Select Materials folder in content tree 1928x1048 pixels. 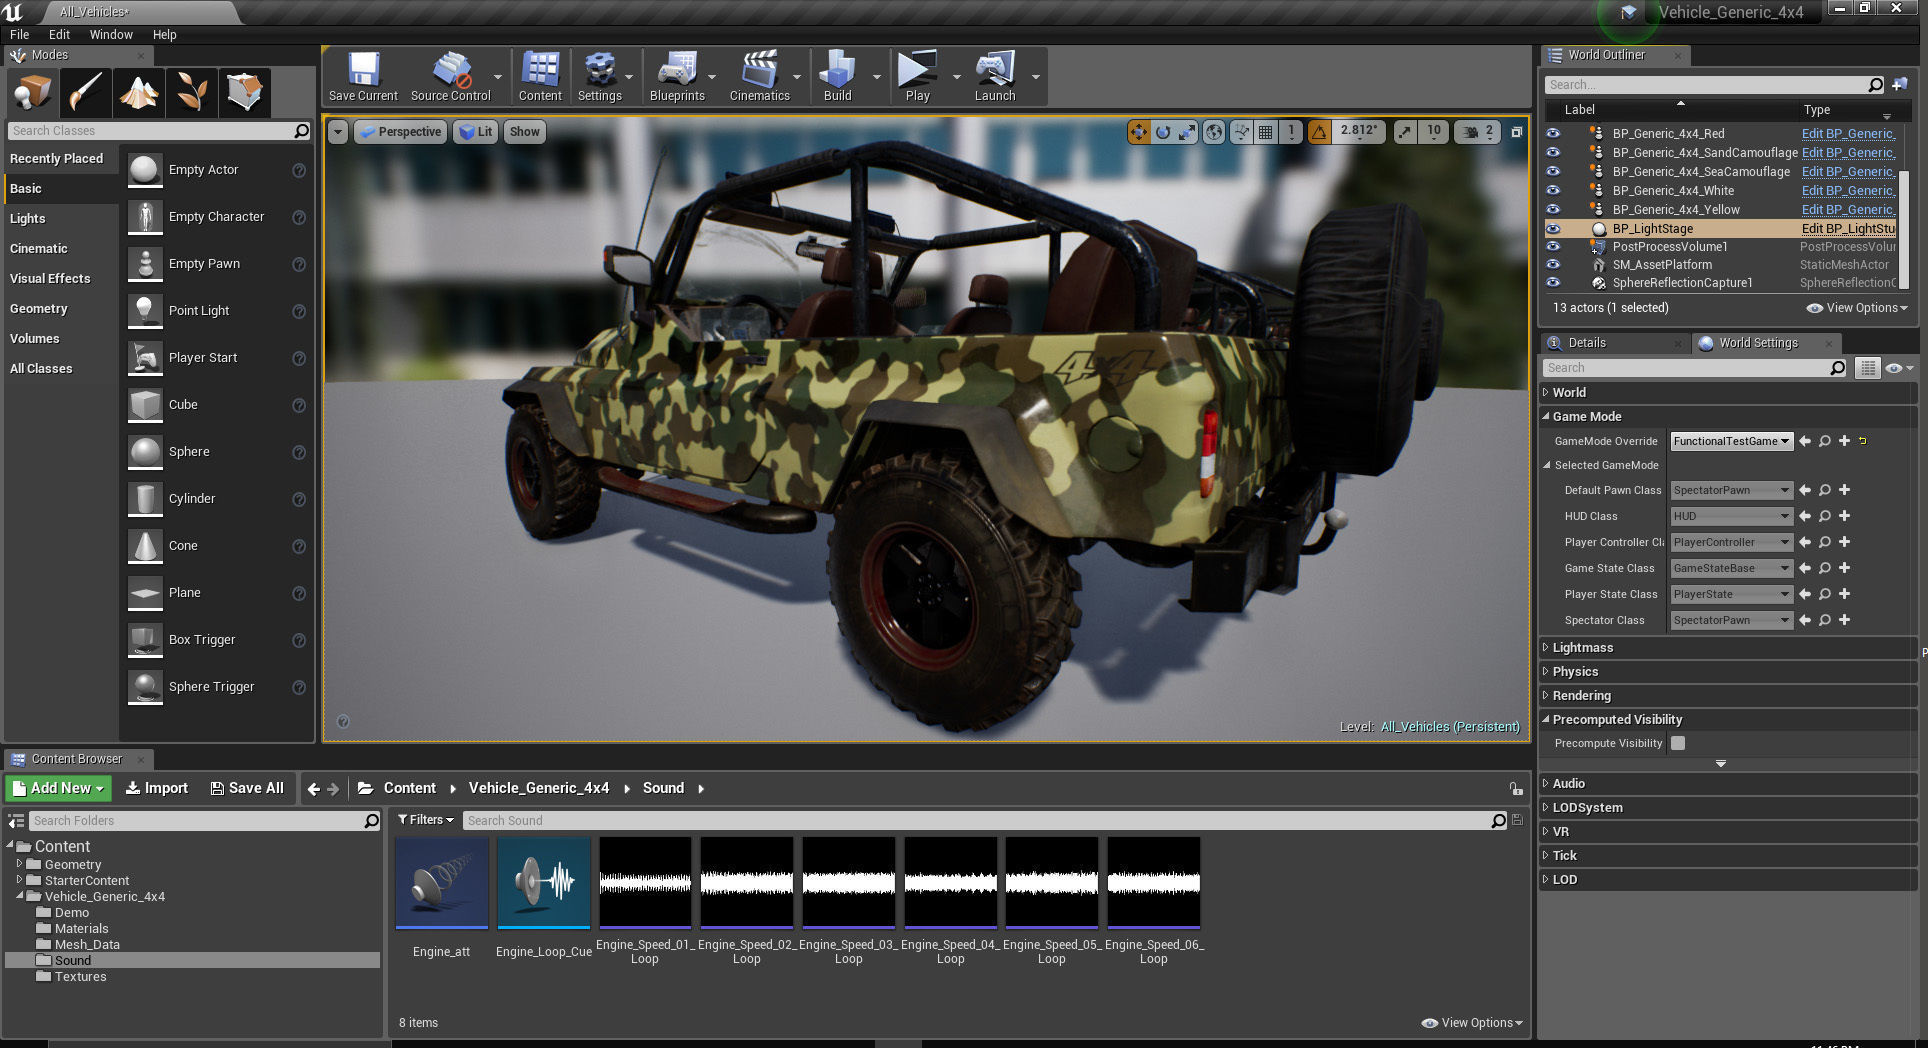coord(81,928)
